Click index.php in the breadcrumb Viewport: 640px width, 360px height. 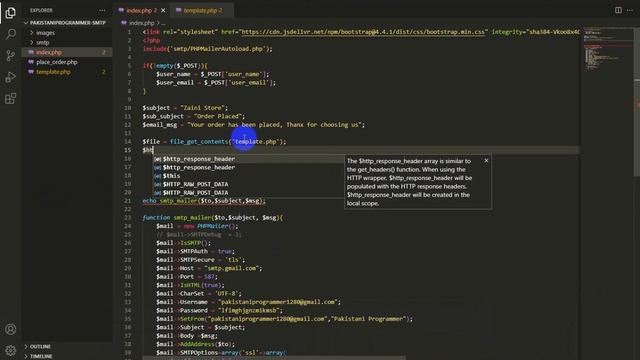141,23
